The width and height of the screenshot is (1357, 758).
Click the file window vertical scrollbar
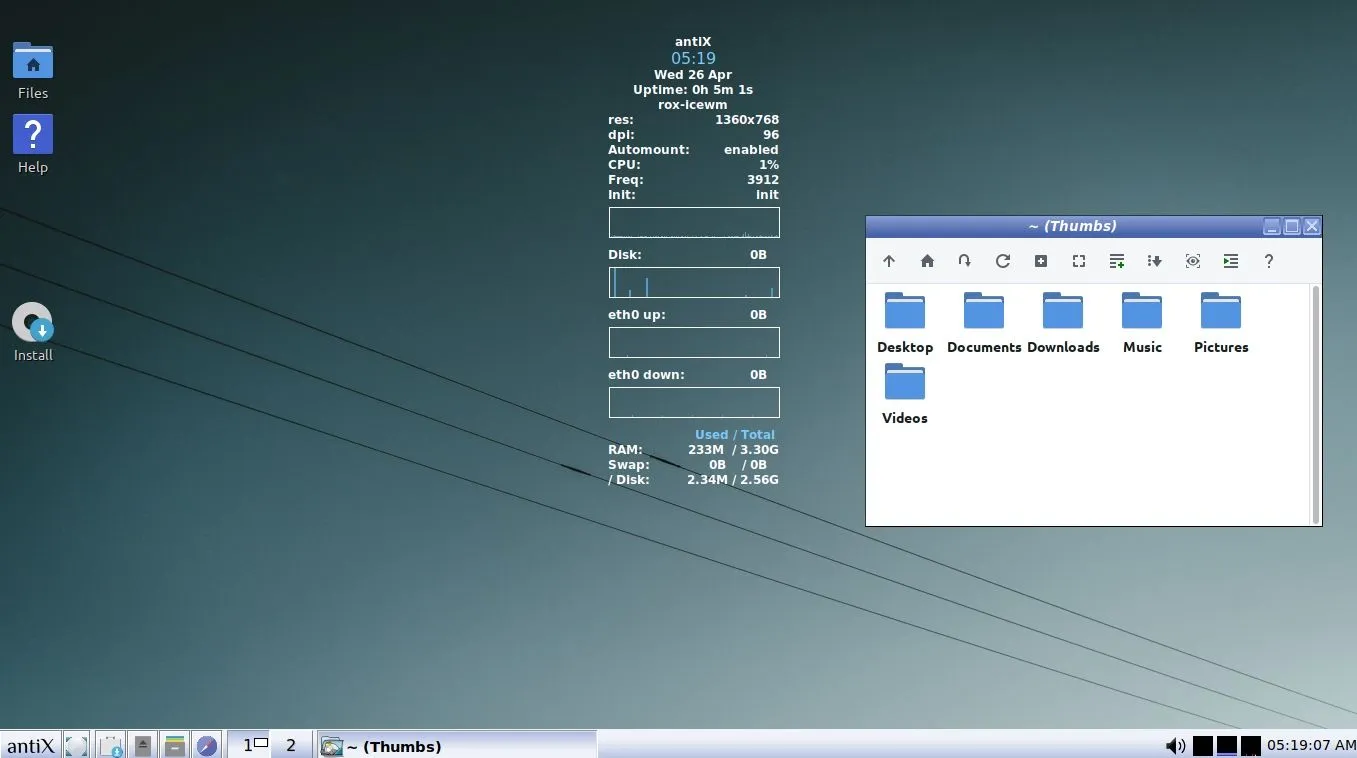(1315, 400)
